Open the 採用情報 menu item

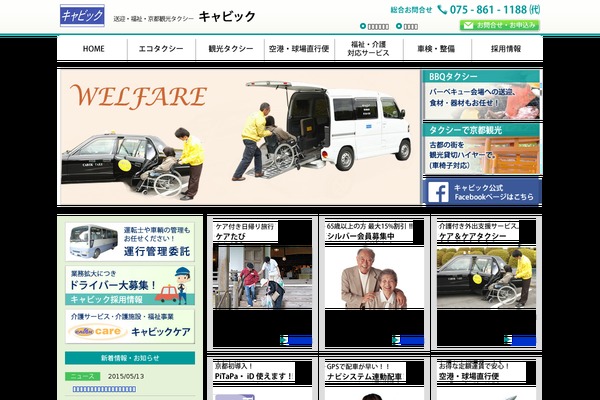click(506, 49)
